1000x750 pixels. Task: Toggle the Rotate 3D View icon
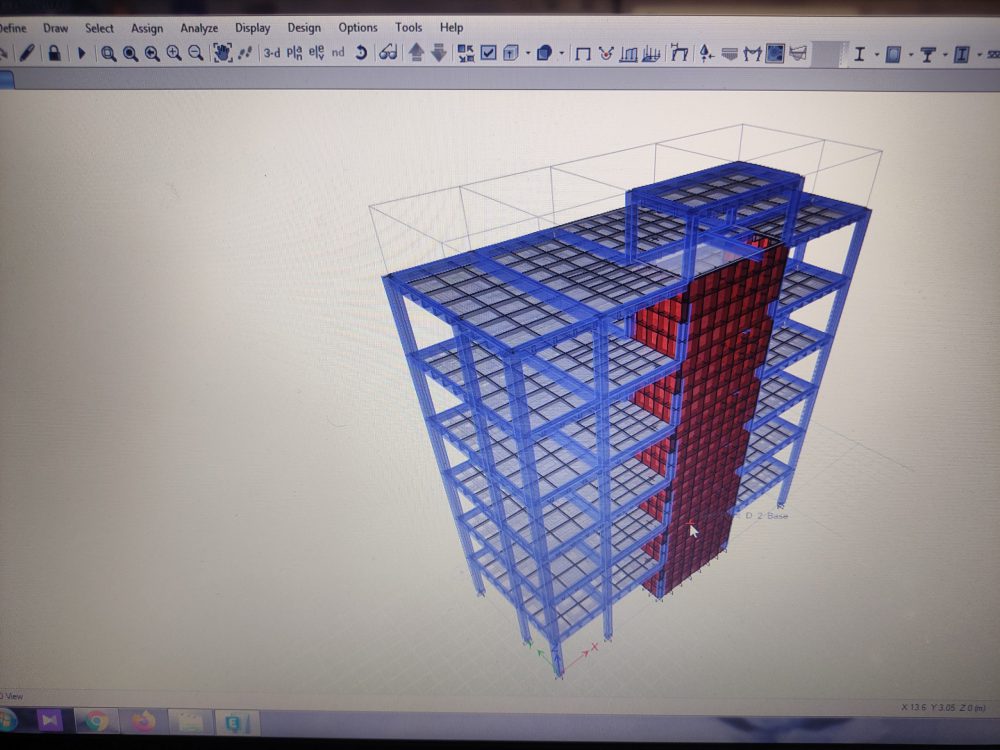[360, 54]
